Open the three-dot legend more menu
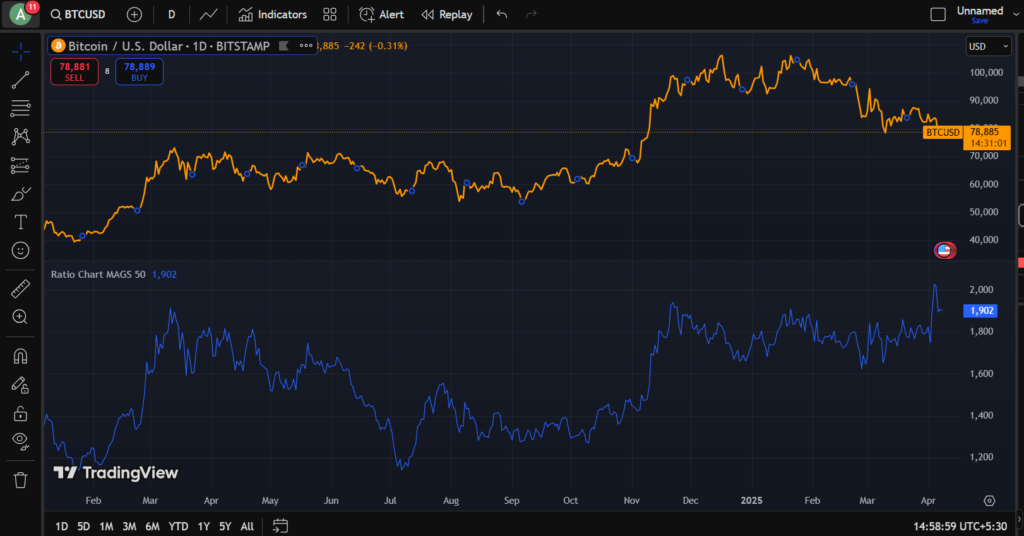 (306, 46)
